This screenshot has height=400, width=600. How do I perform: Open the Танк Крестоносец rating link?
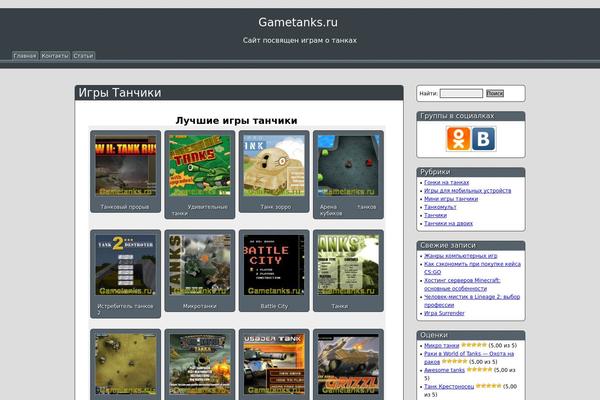point(449,387)
